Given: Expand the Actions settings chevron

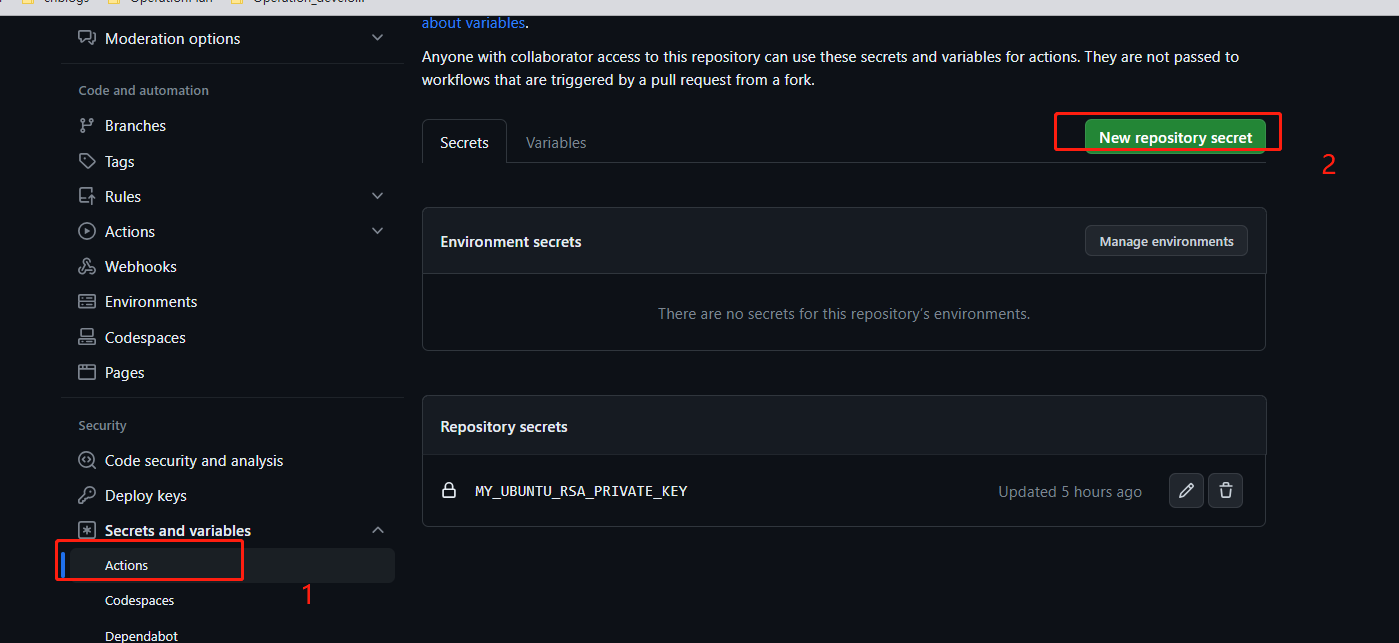Looking at the screenshot, I should 377,231.
